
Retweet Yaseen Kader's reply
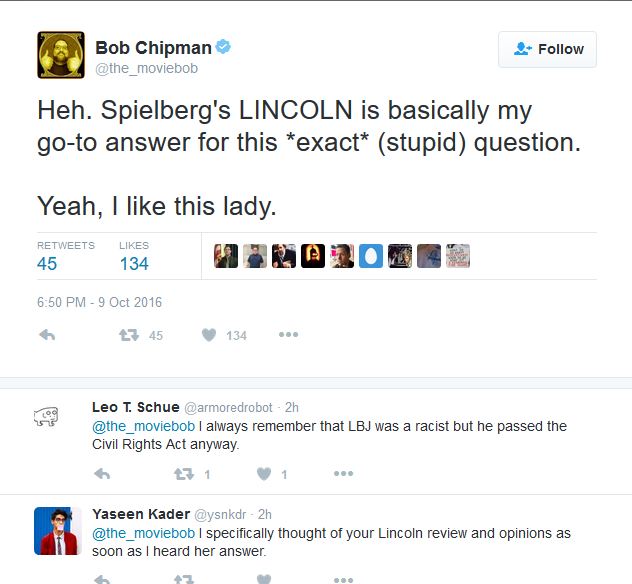184,579
